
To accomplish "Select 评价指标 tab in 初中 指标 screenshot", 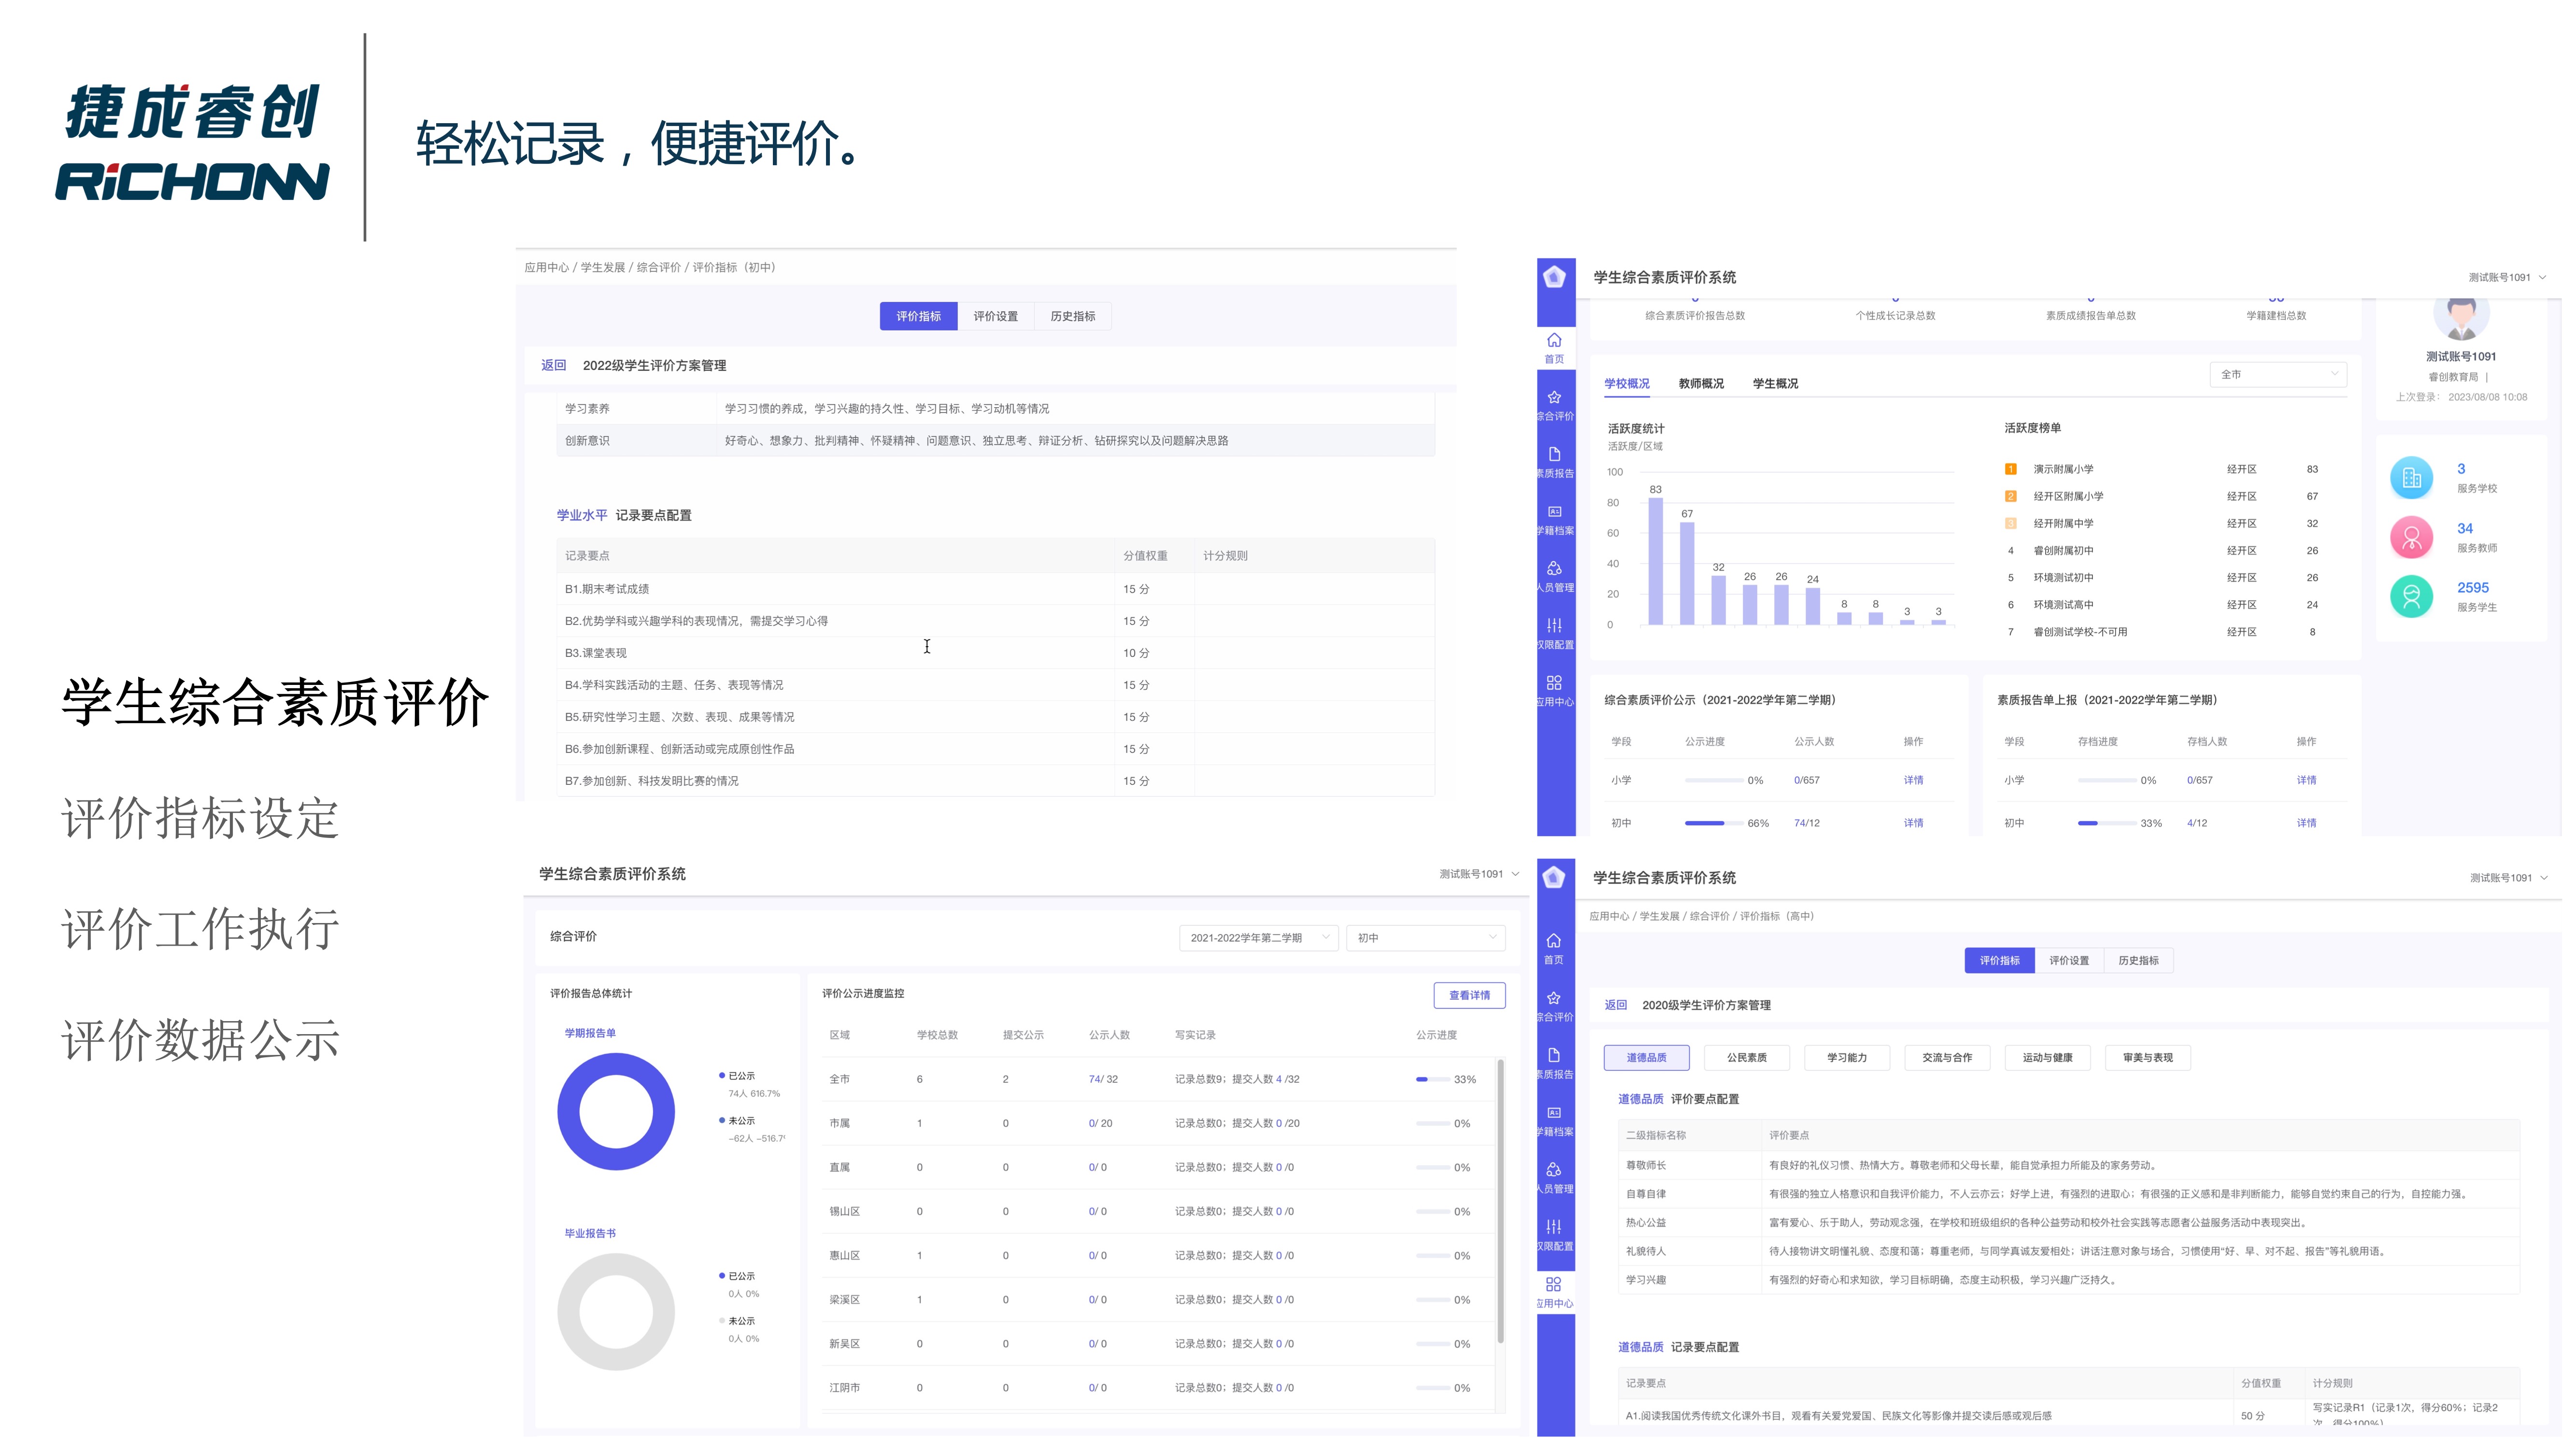I will click(x=918, y=317).
